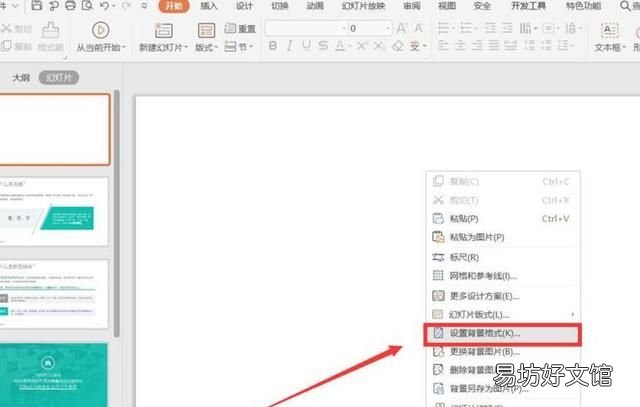The width and height of the screenshot is (640, 407).
Task: Toggle Italic (I) formatting
Action: click(x=289, y=46)
